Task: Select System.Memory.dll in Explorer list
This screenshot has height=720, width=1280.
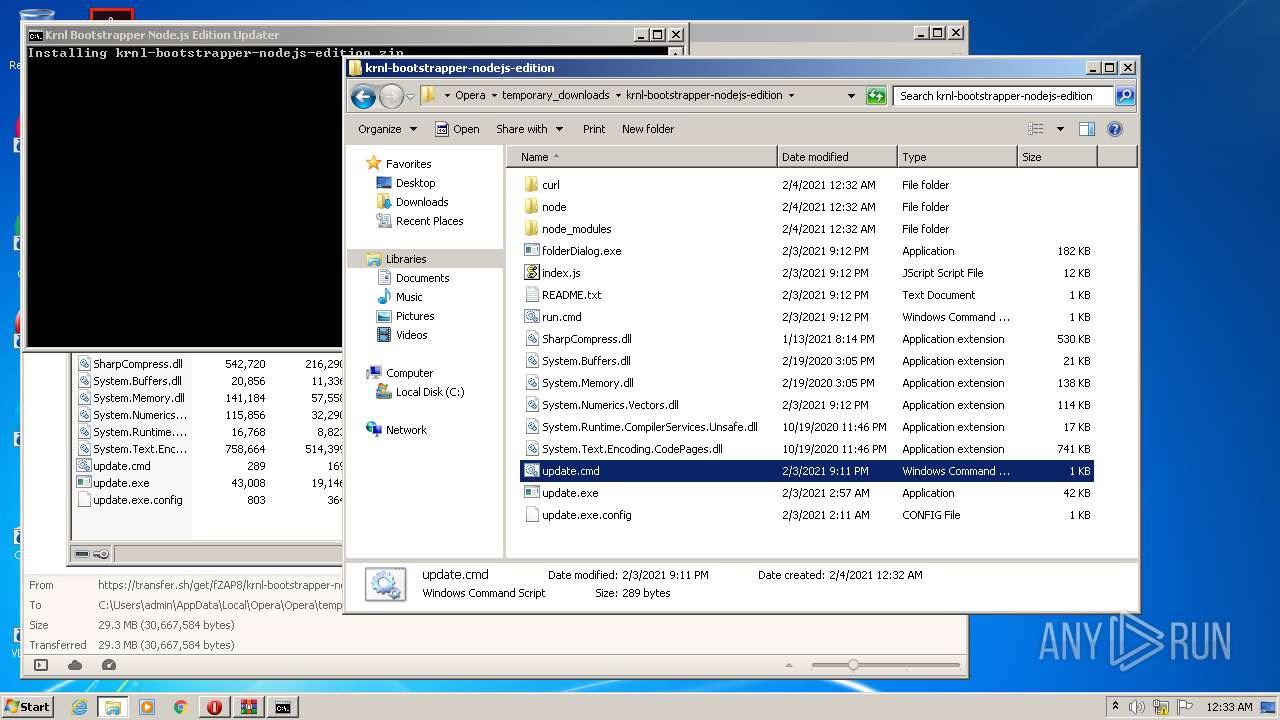Action: click(807, 383)
